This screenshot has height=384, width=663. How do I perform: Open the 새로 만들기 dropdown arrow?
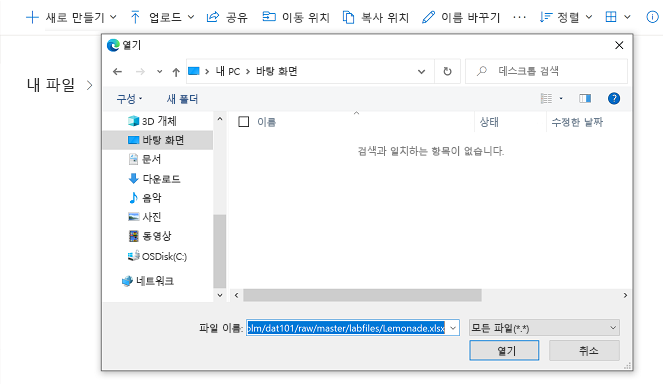pos(113,17)
